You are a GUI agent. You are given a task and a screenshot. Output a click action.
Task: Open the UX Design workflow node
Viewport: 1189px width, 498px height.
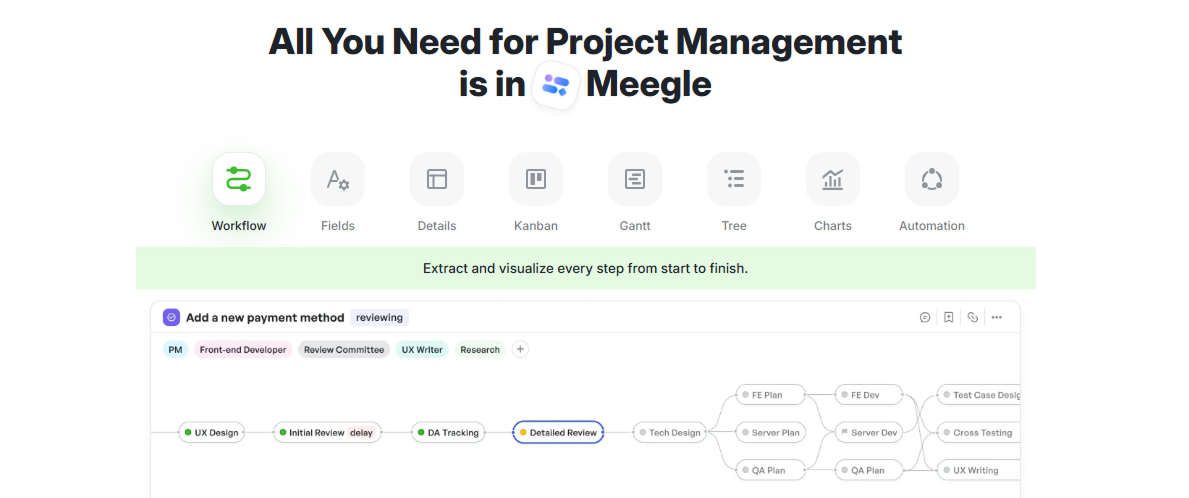tap(212, 433)
